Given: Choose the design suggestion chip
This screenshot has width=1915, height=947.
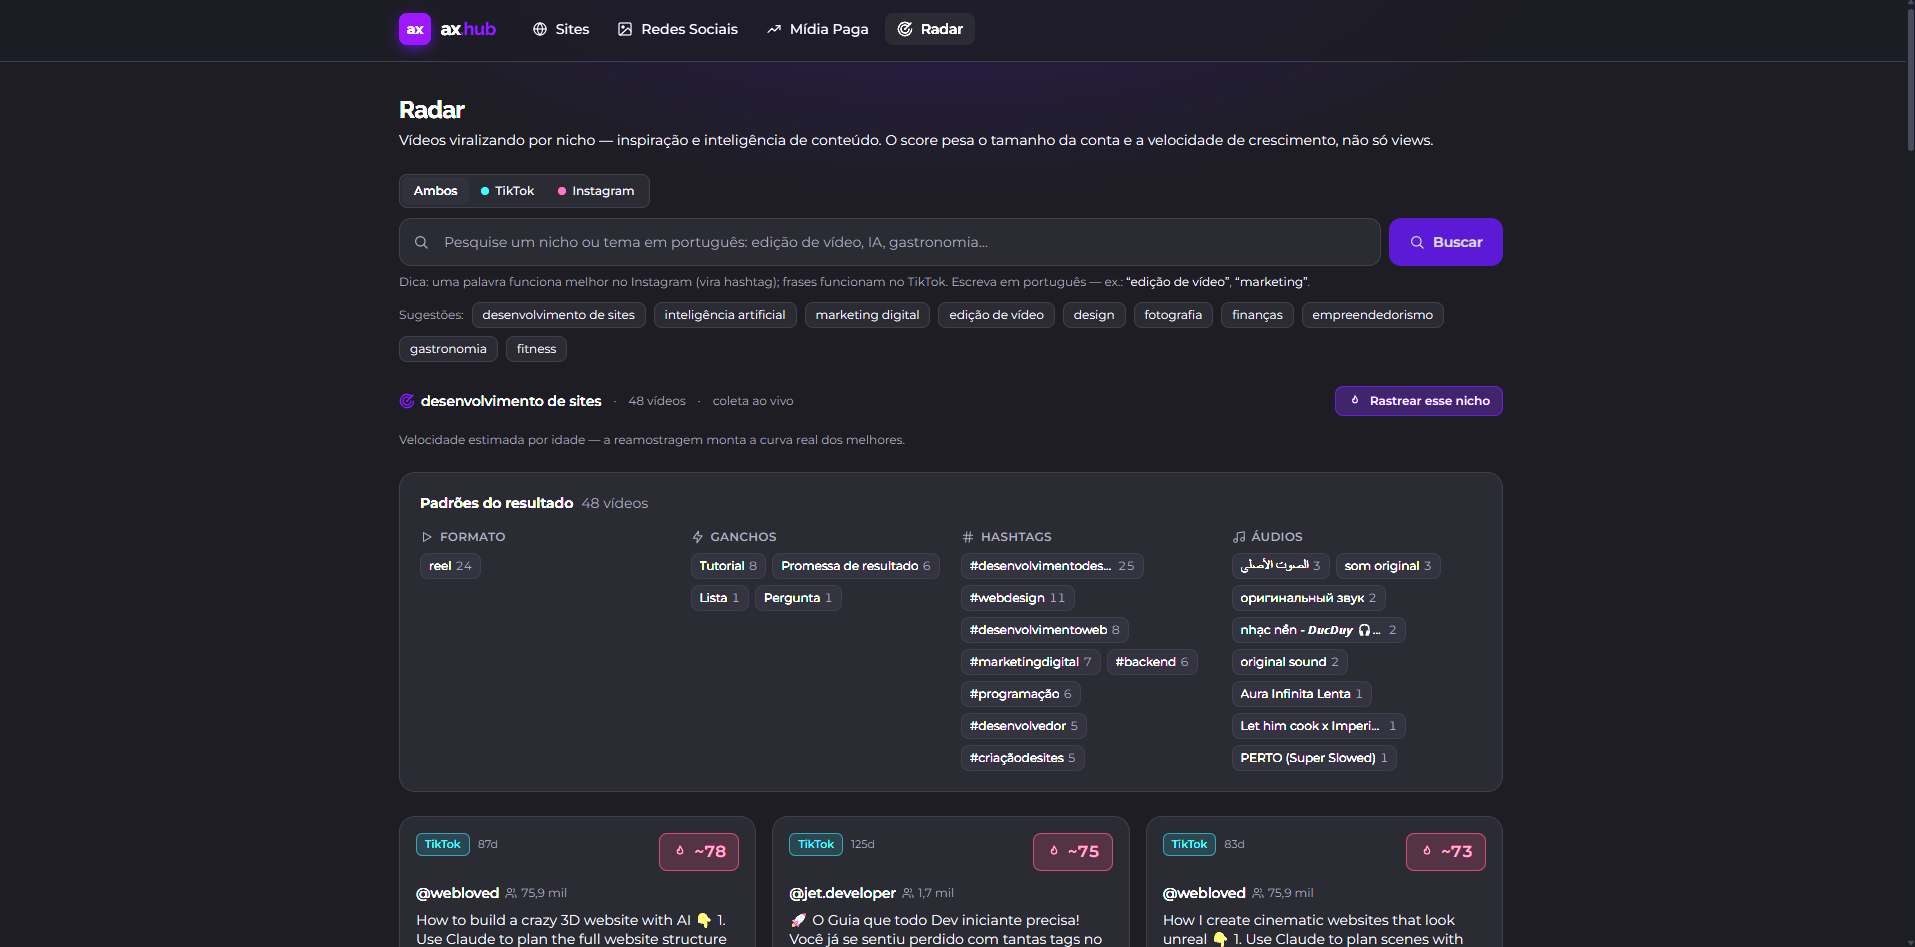Looking at the screenshot, I should 1094,315.
